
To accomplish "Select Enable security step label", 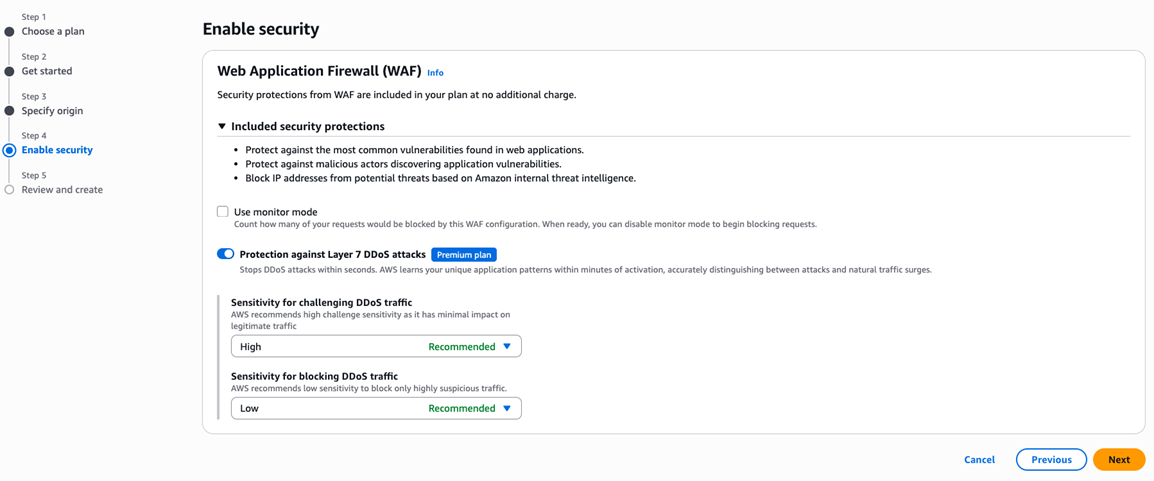I will (x=57, y=150).
